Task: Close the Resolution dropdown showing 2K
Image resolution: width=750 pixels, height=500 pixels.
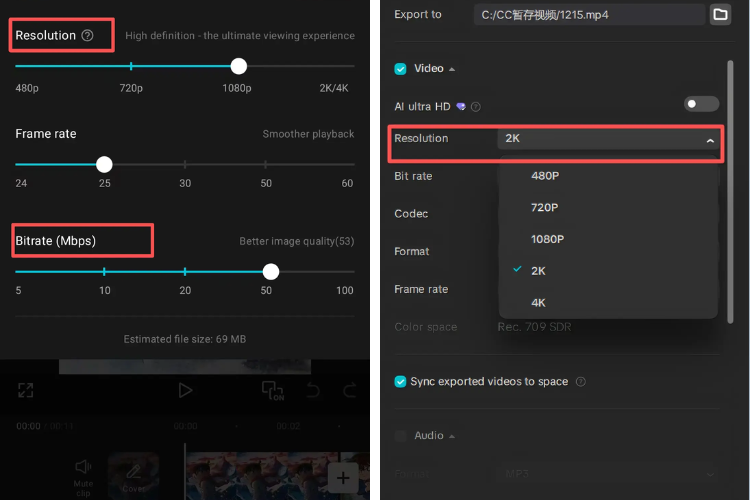Action: coord(610,139)
